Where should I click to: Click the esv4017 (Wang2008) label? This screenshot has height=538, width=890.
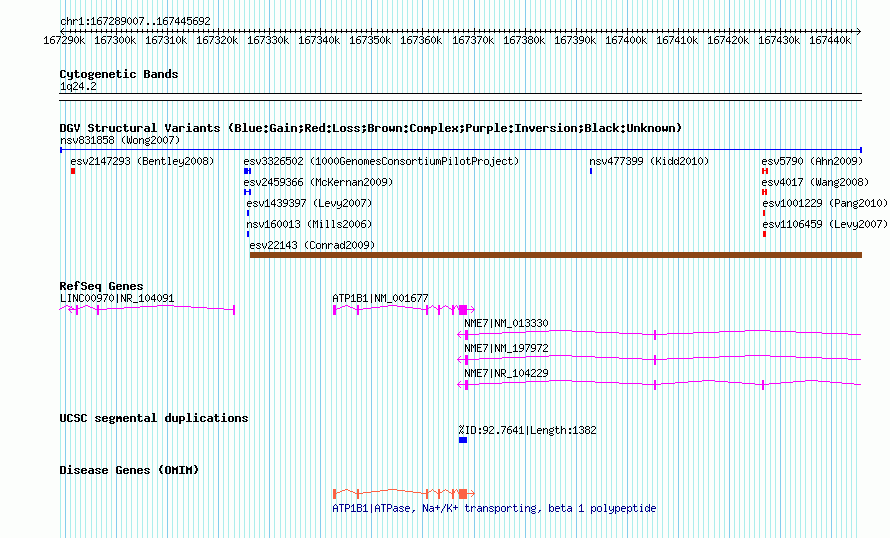(x=815, y=182)
